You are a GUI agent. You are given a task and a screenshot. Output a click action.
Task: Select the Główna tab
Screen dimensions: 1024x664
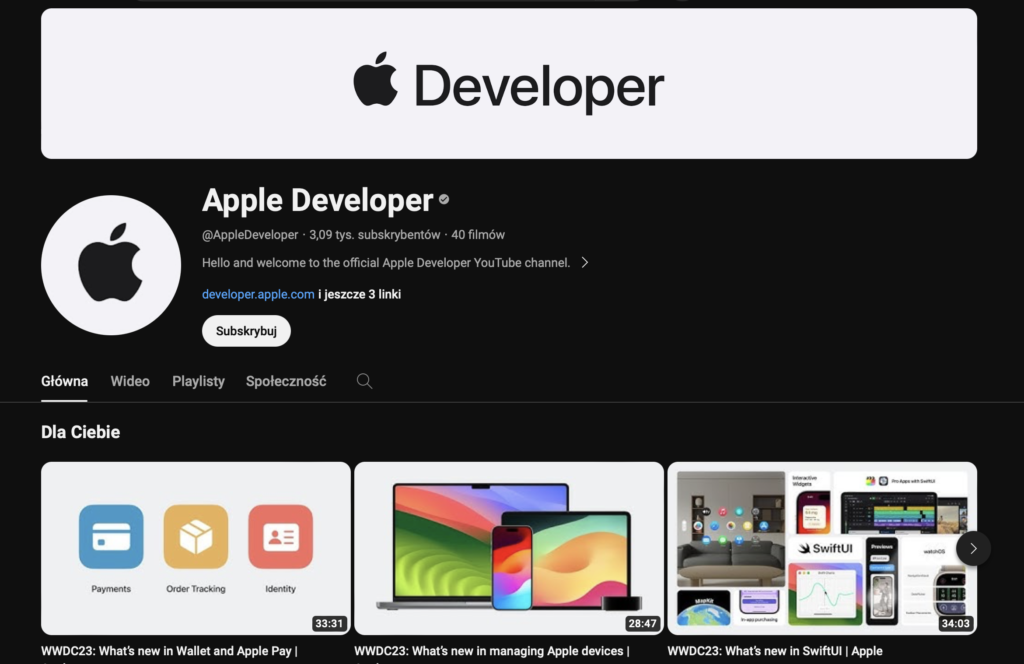pos(64,381)
